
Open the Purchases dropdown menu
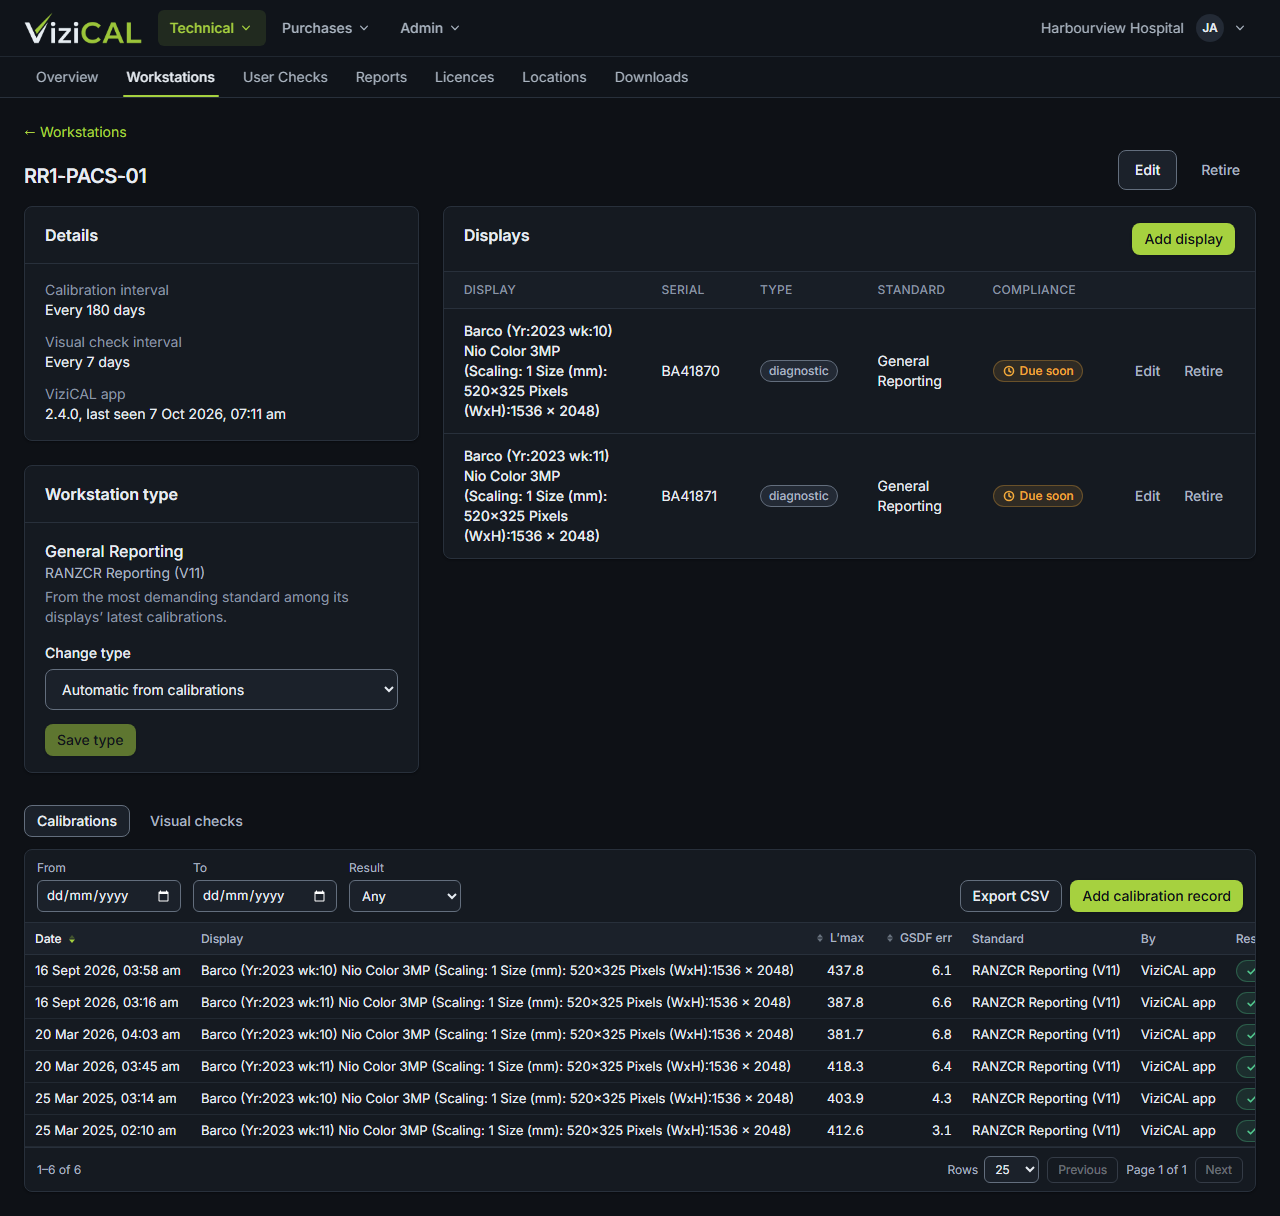tap(325, 28)
